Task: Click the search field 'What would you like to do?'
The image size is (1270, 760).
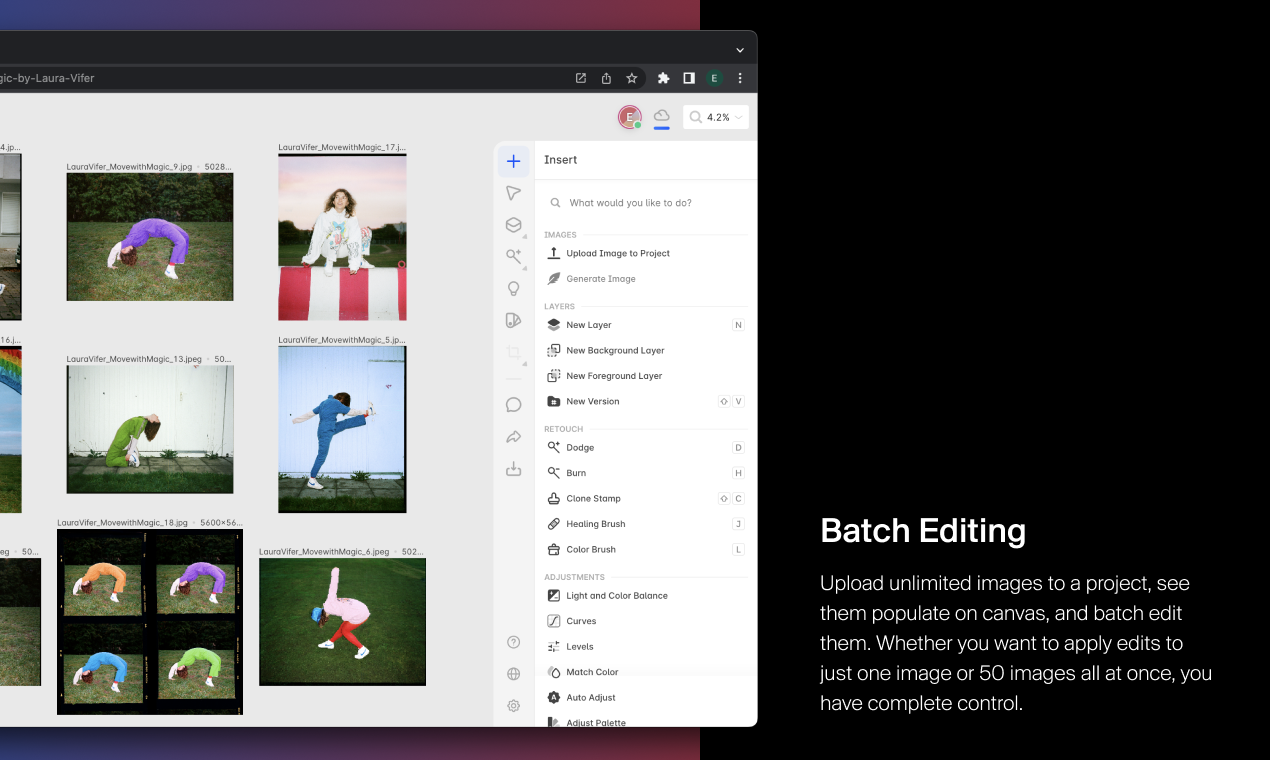Action: [646, 203]
